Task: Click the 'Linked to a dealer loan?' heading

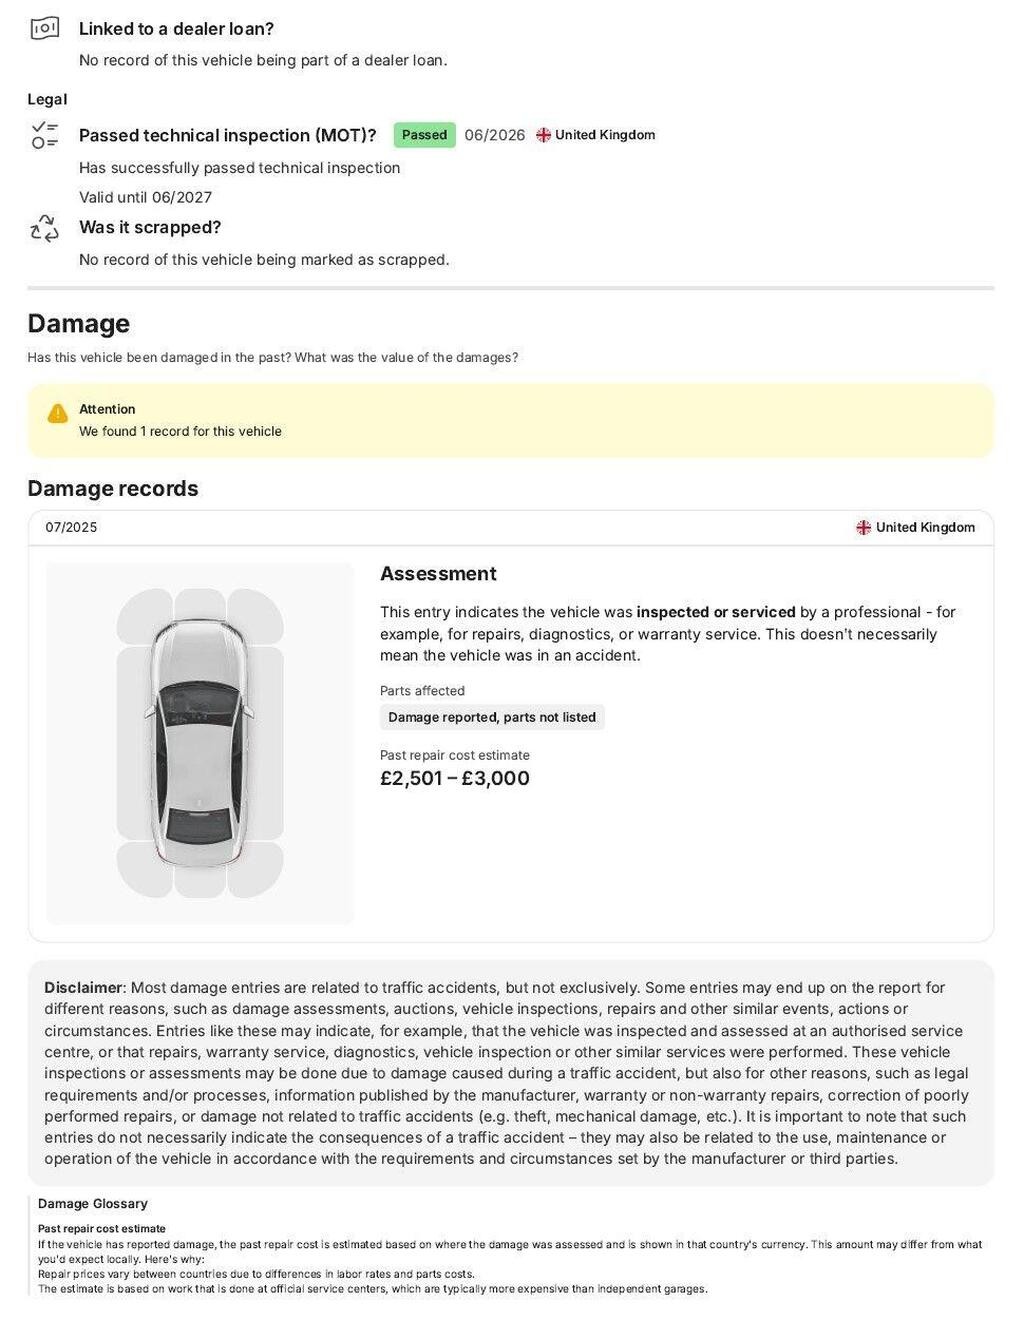Action: (176, 29)
